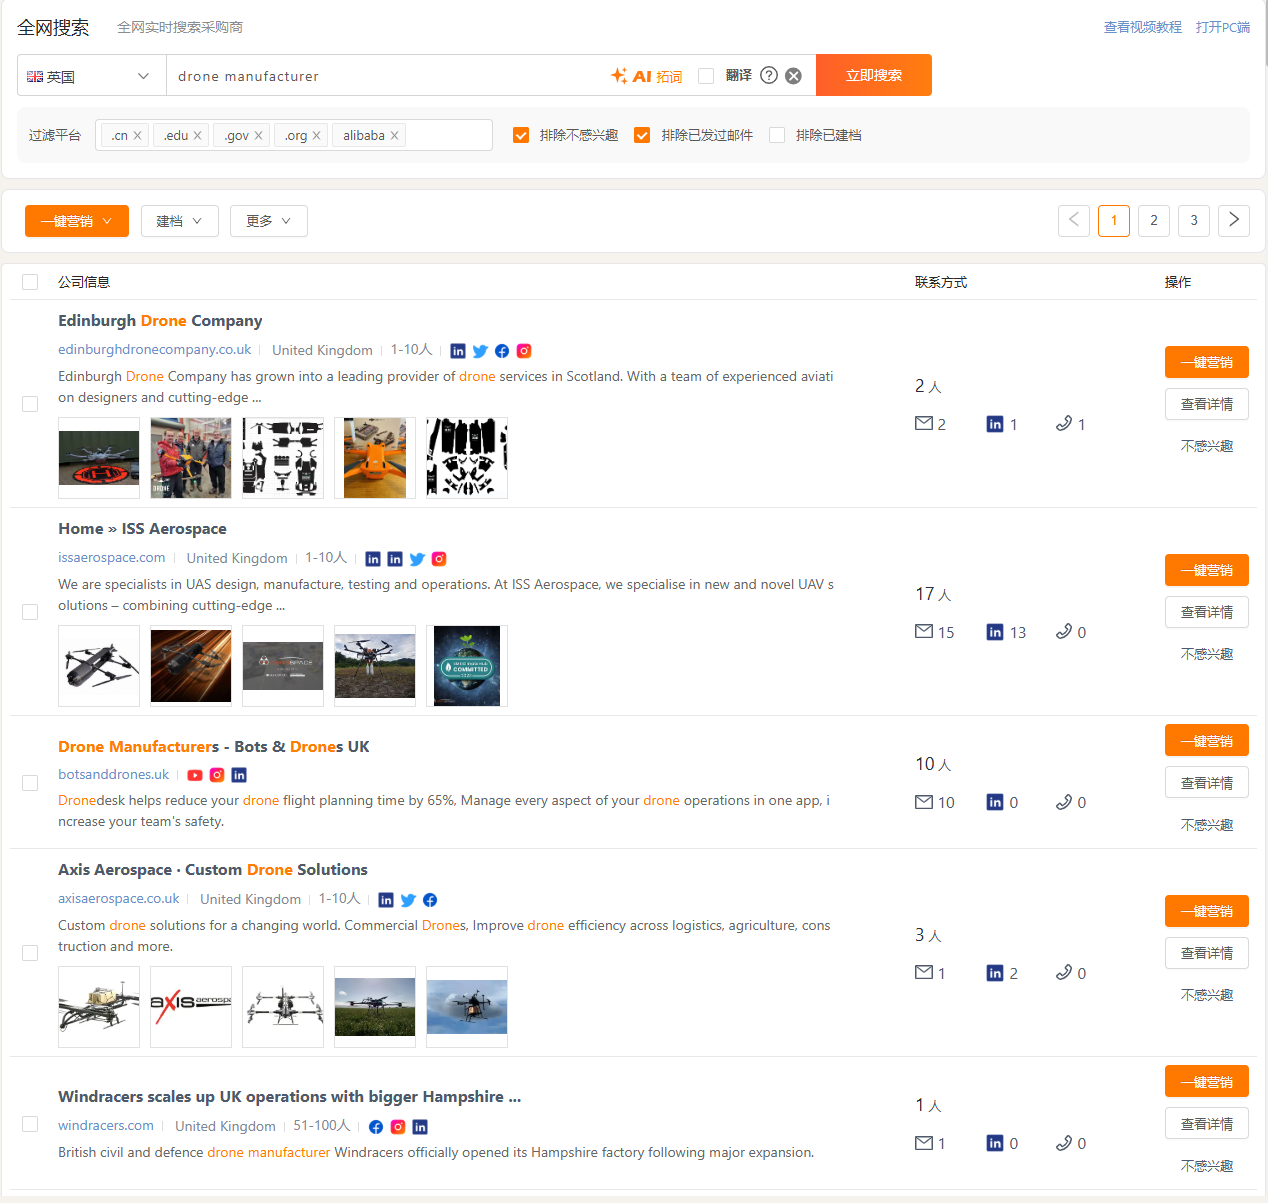Click phone icon for Axis Aerospace row
Image resolution: width=1268 pixels, height=1203 pixels.
pyautogui.click(x=1064, y=972)
